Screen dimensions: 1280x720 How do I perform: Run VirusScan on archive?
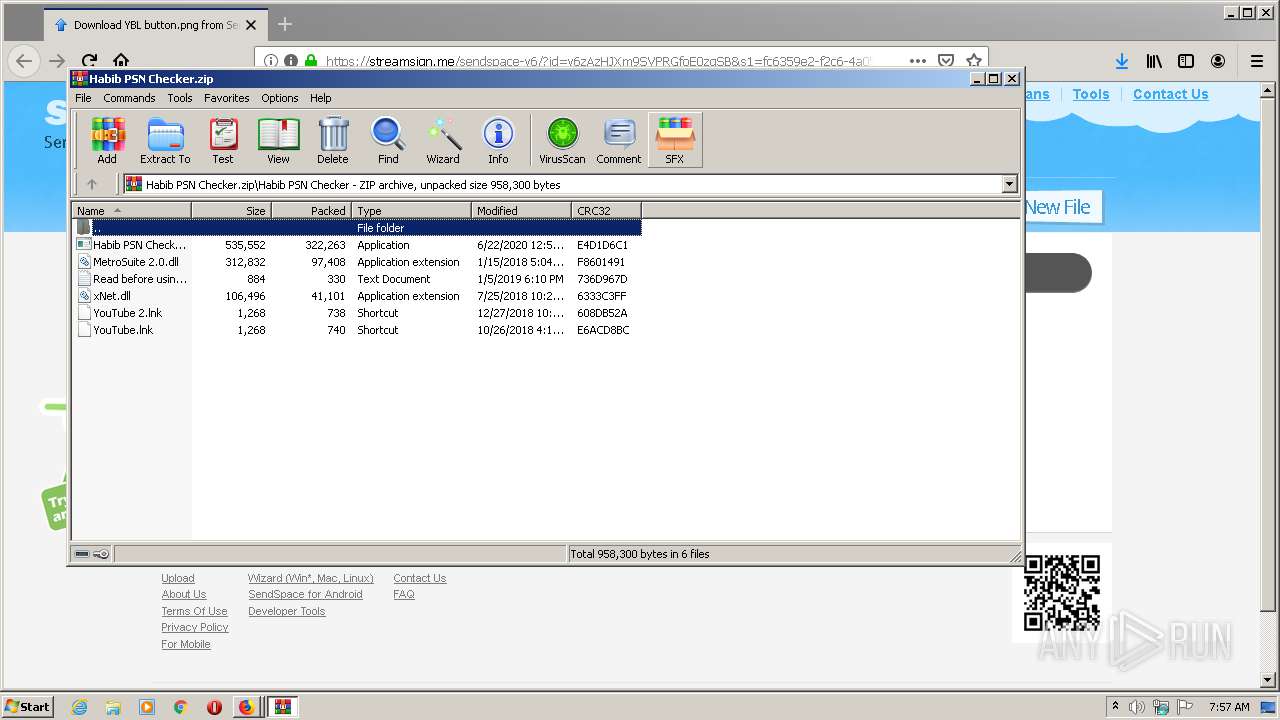(562, 140)
